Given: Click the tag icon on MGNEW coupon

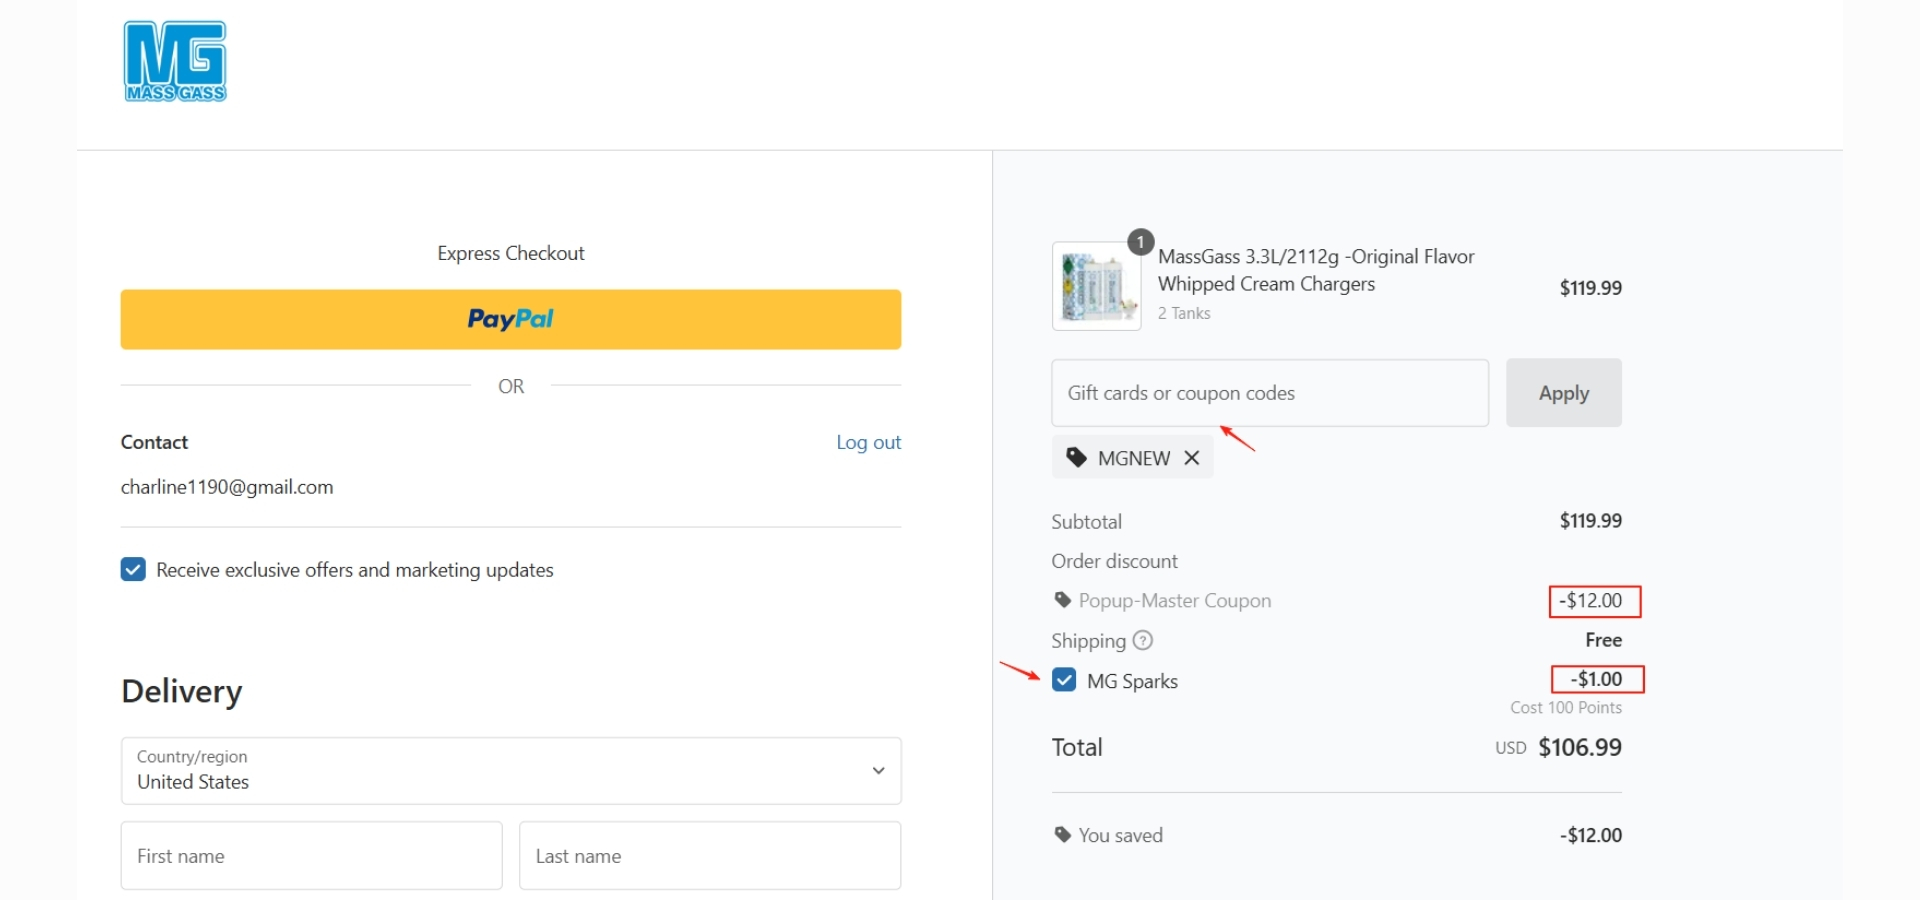Looking at the screenshot, I should pos(1076,458).
